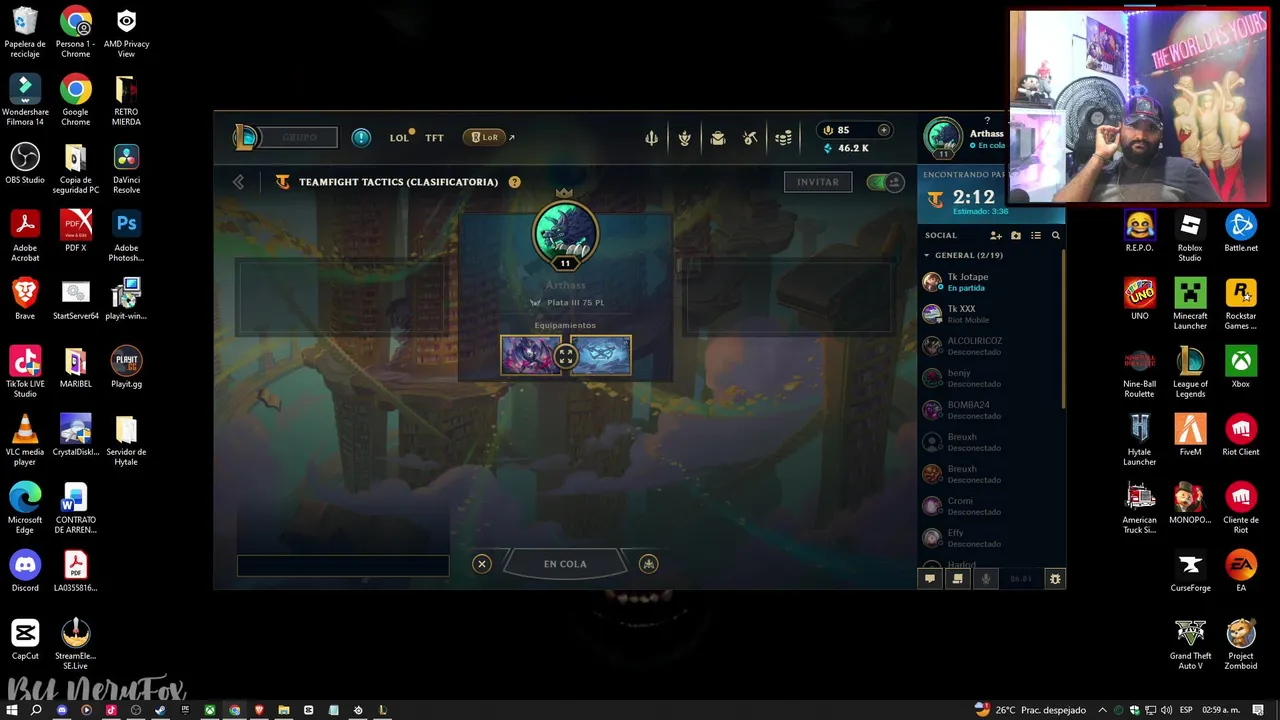The image size is (1280, 720).
Task: Open Minecraft Launcher desktop shortcut
Action: point(1190,305)
